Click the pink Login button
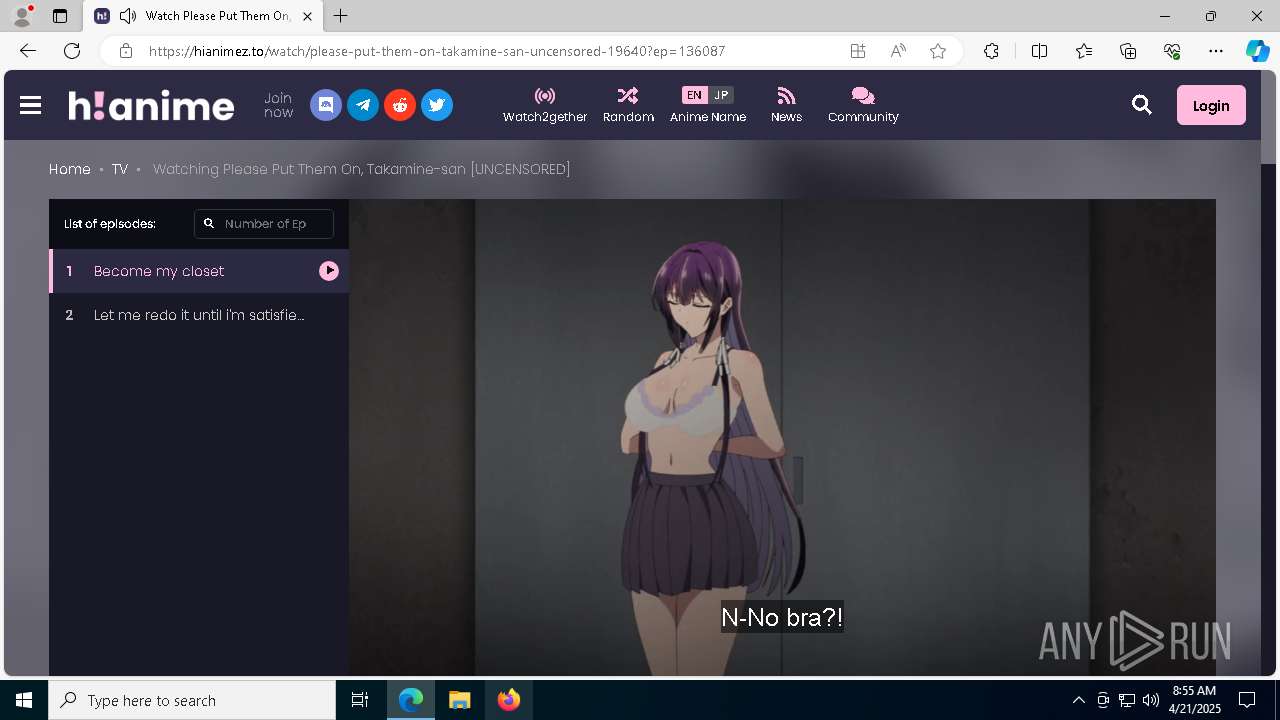Viewport: 1280px width, 720px height. pos(1211,105)
